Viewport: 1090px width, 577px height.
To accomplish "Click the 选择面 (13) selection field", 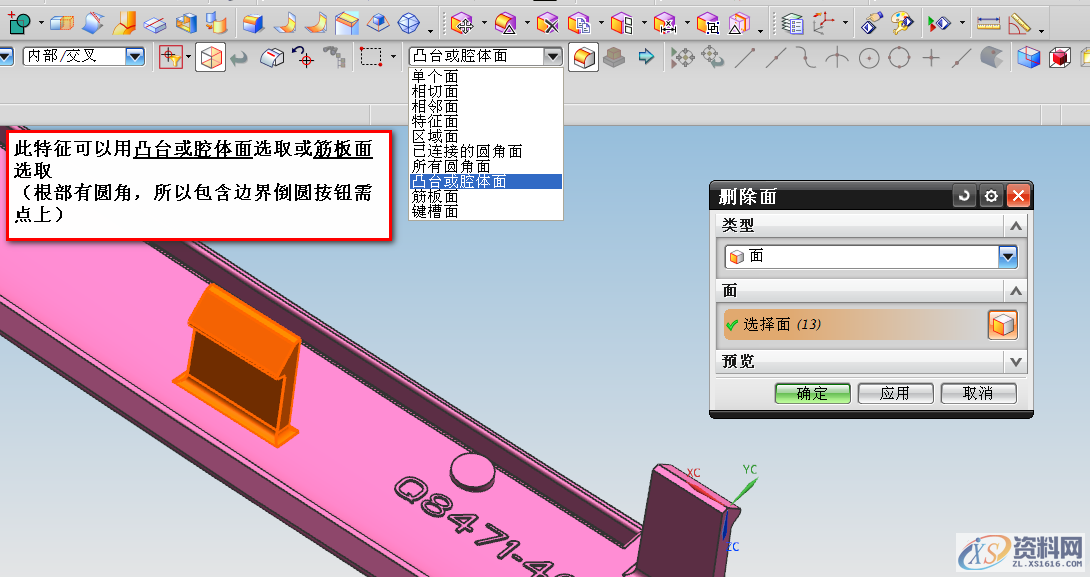I will (x=850, y=325).
